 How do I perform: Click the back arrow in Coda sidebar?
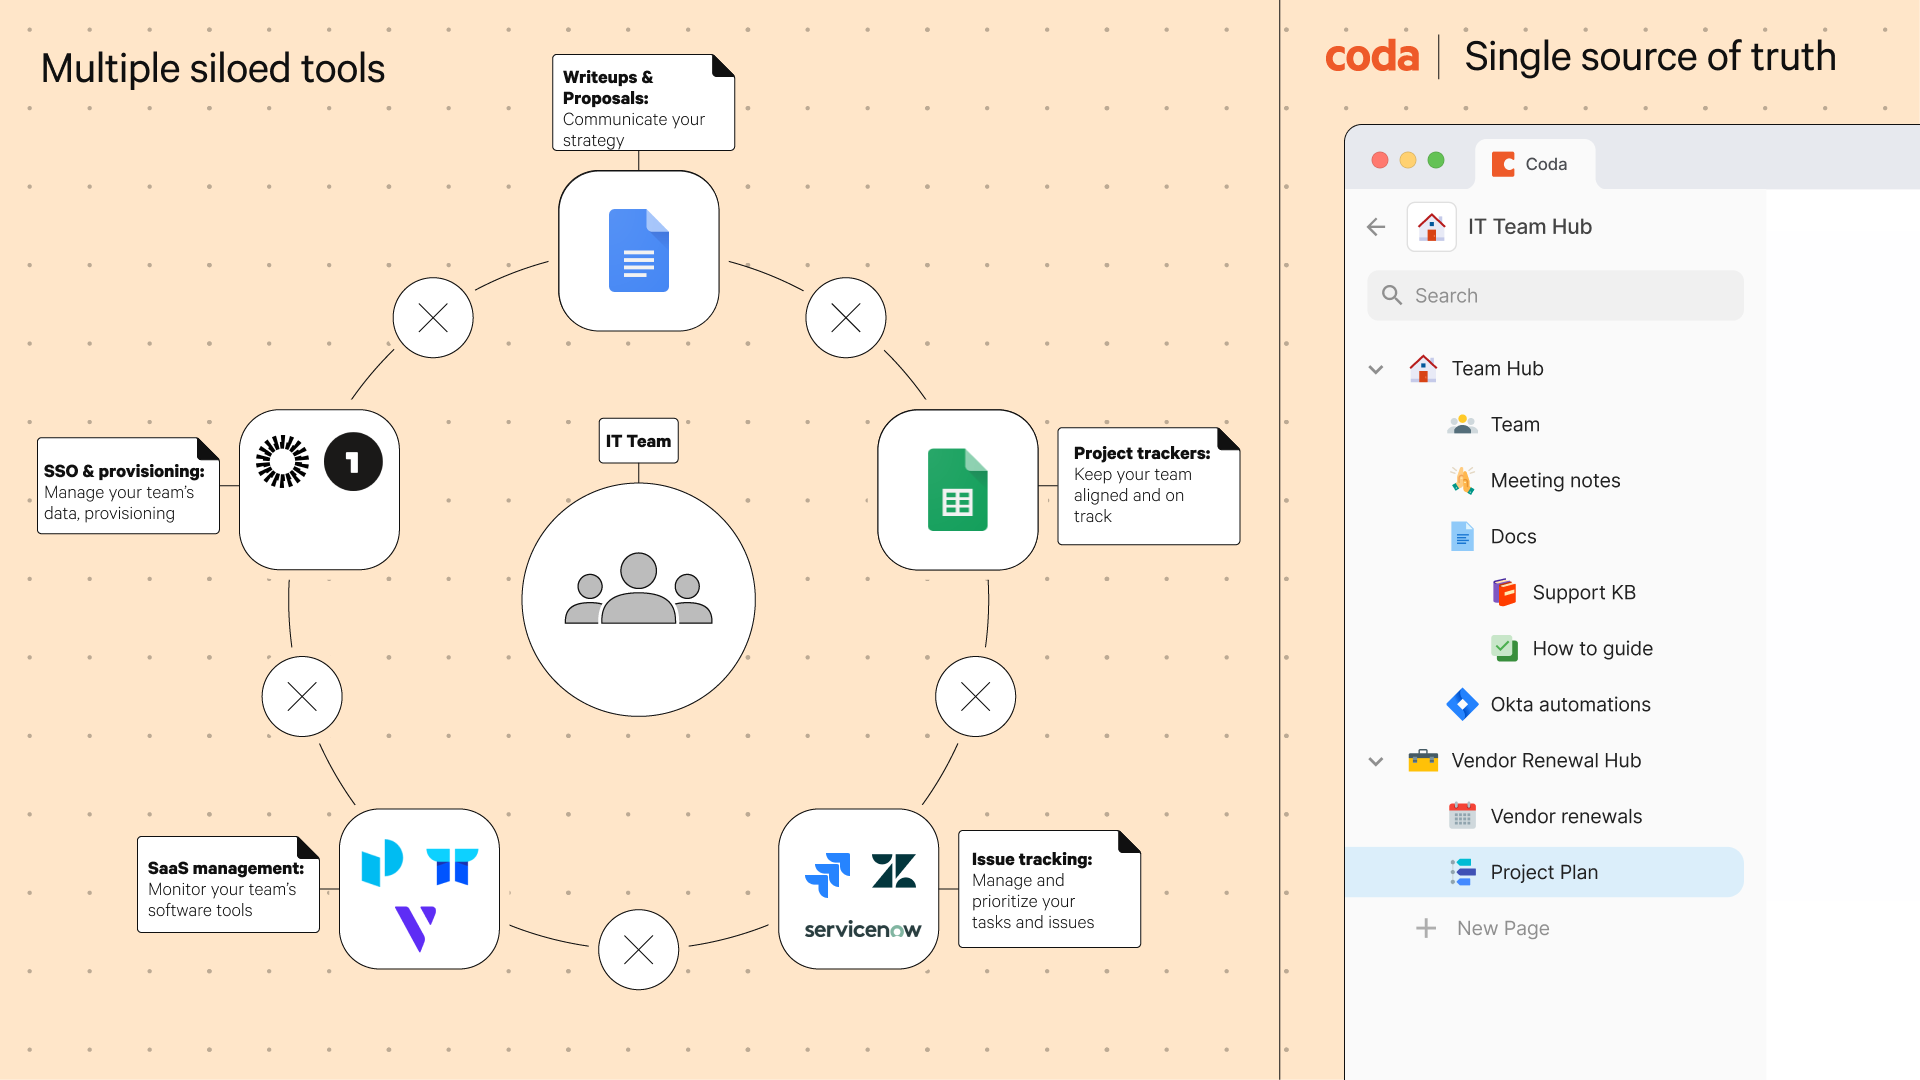[x=1376, y=227]
